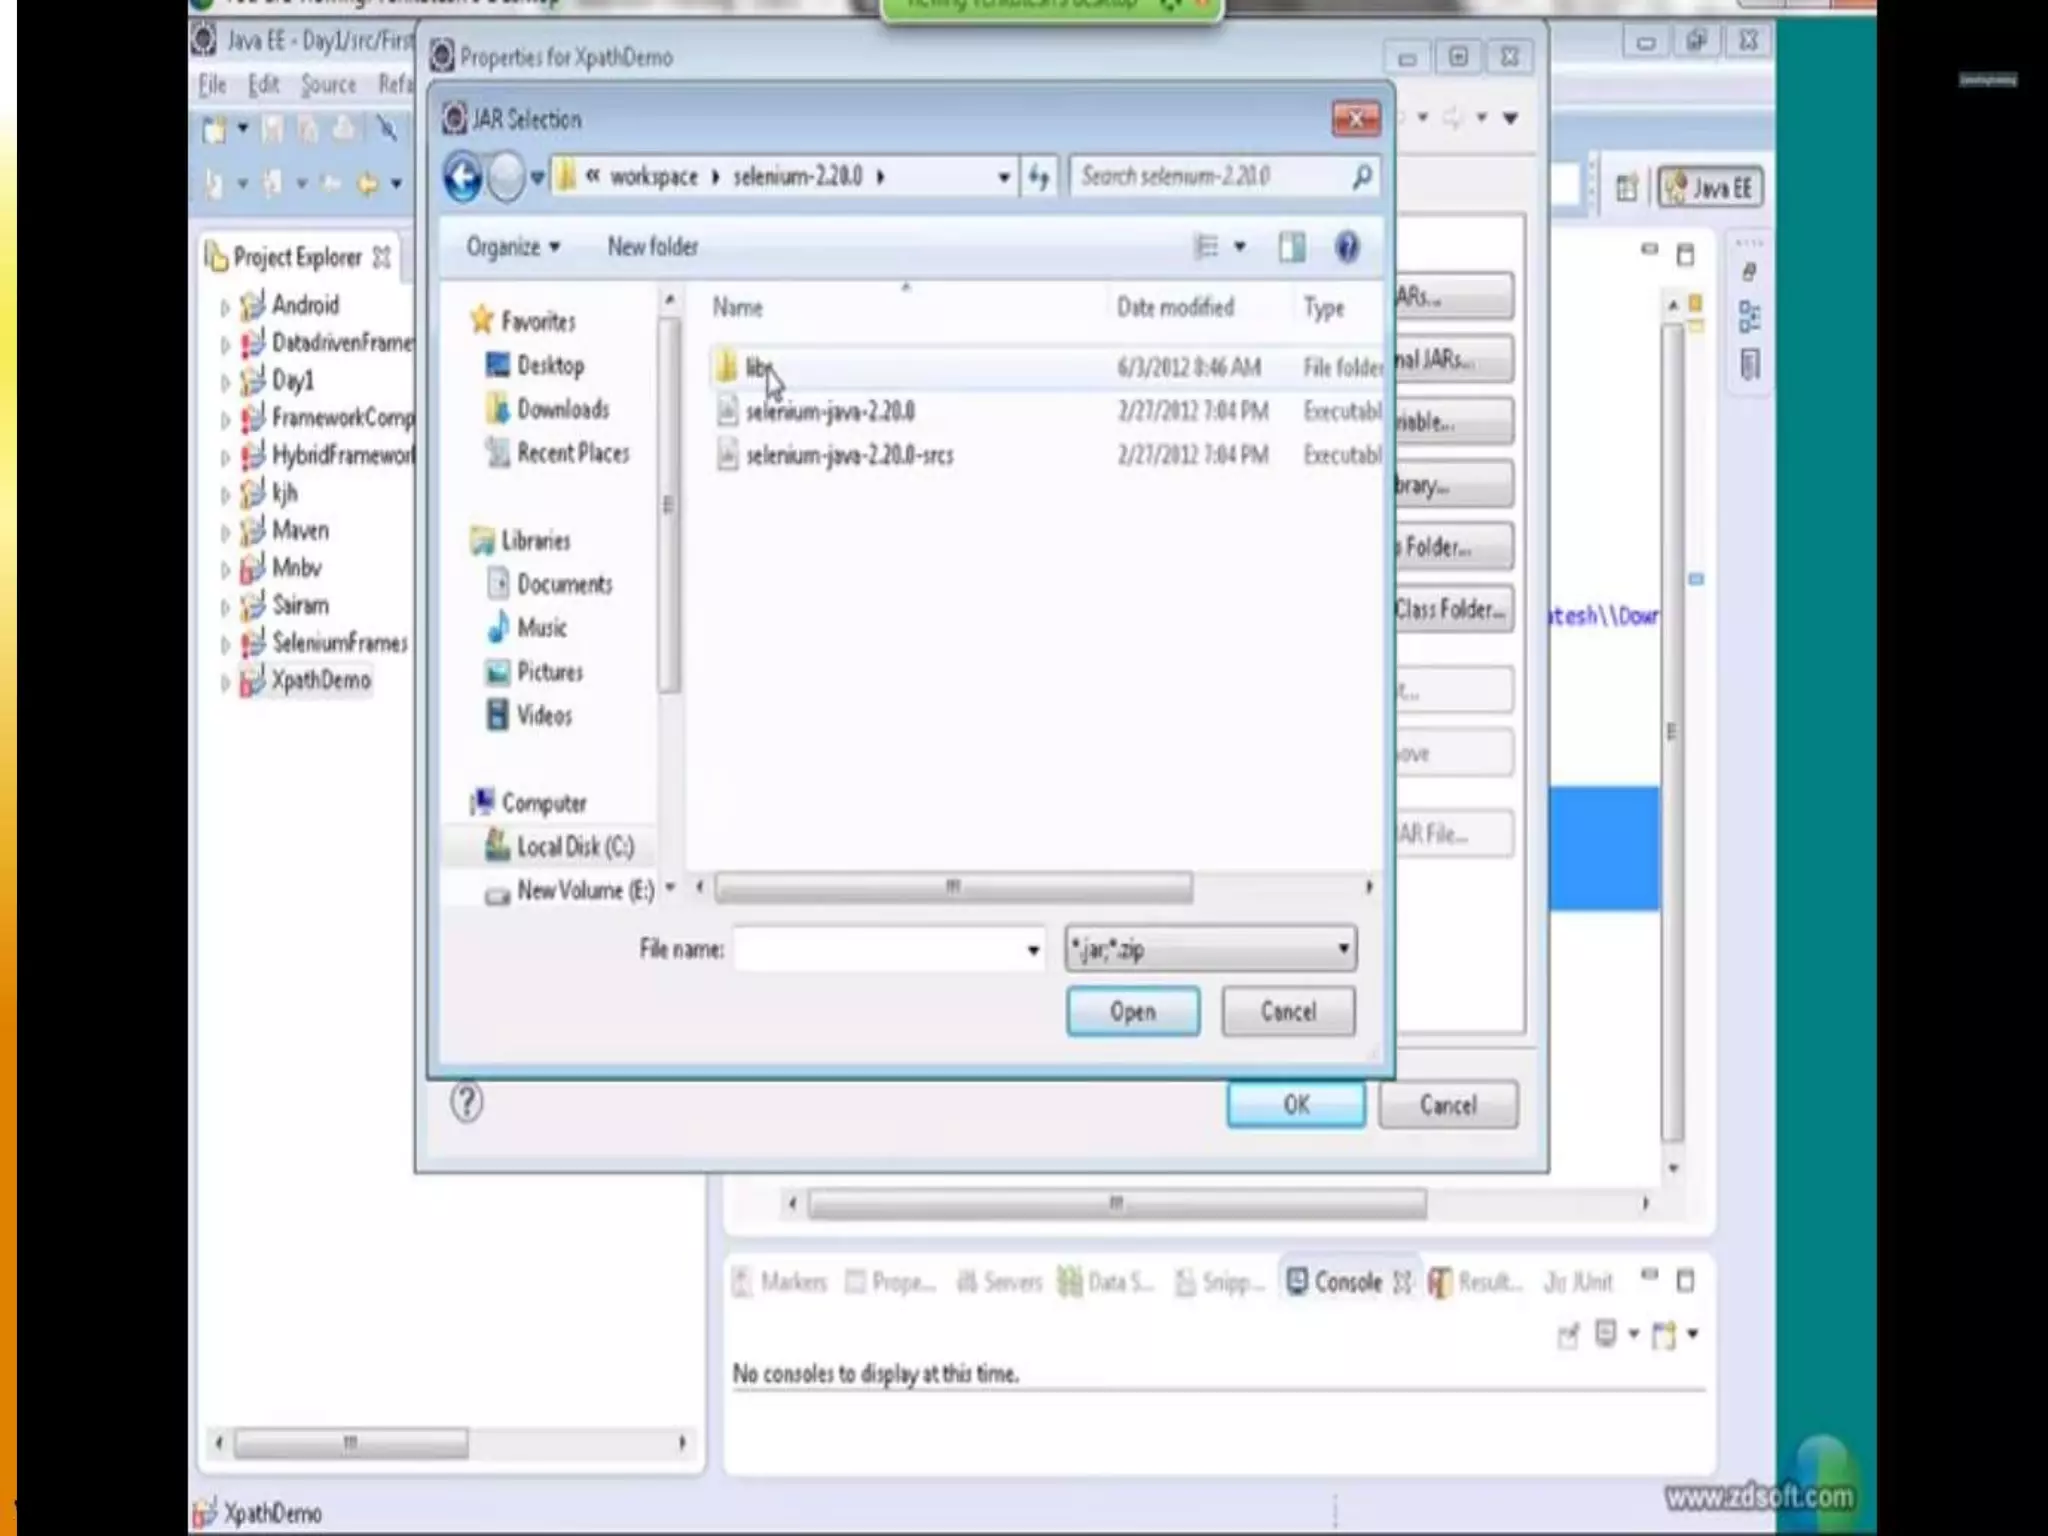This screenshot has height=1536, width=2048.
Task: Click the help question mark in Properties dialog
Action: [466, 1102]
